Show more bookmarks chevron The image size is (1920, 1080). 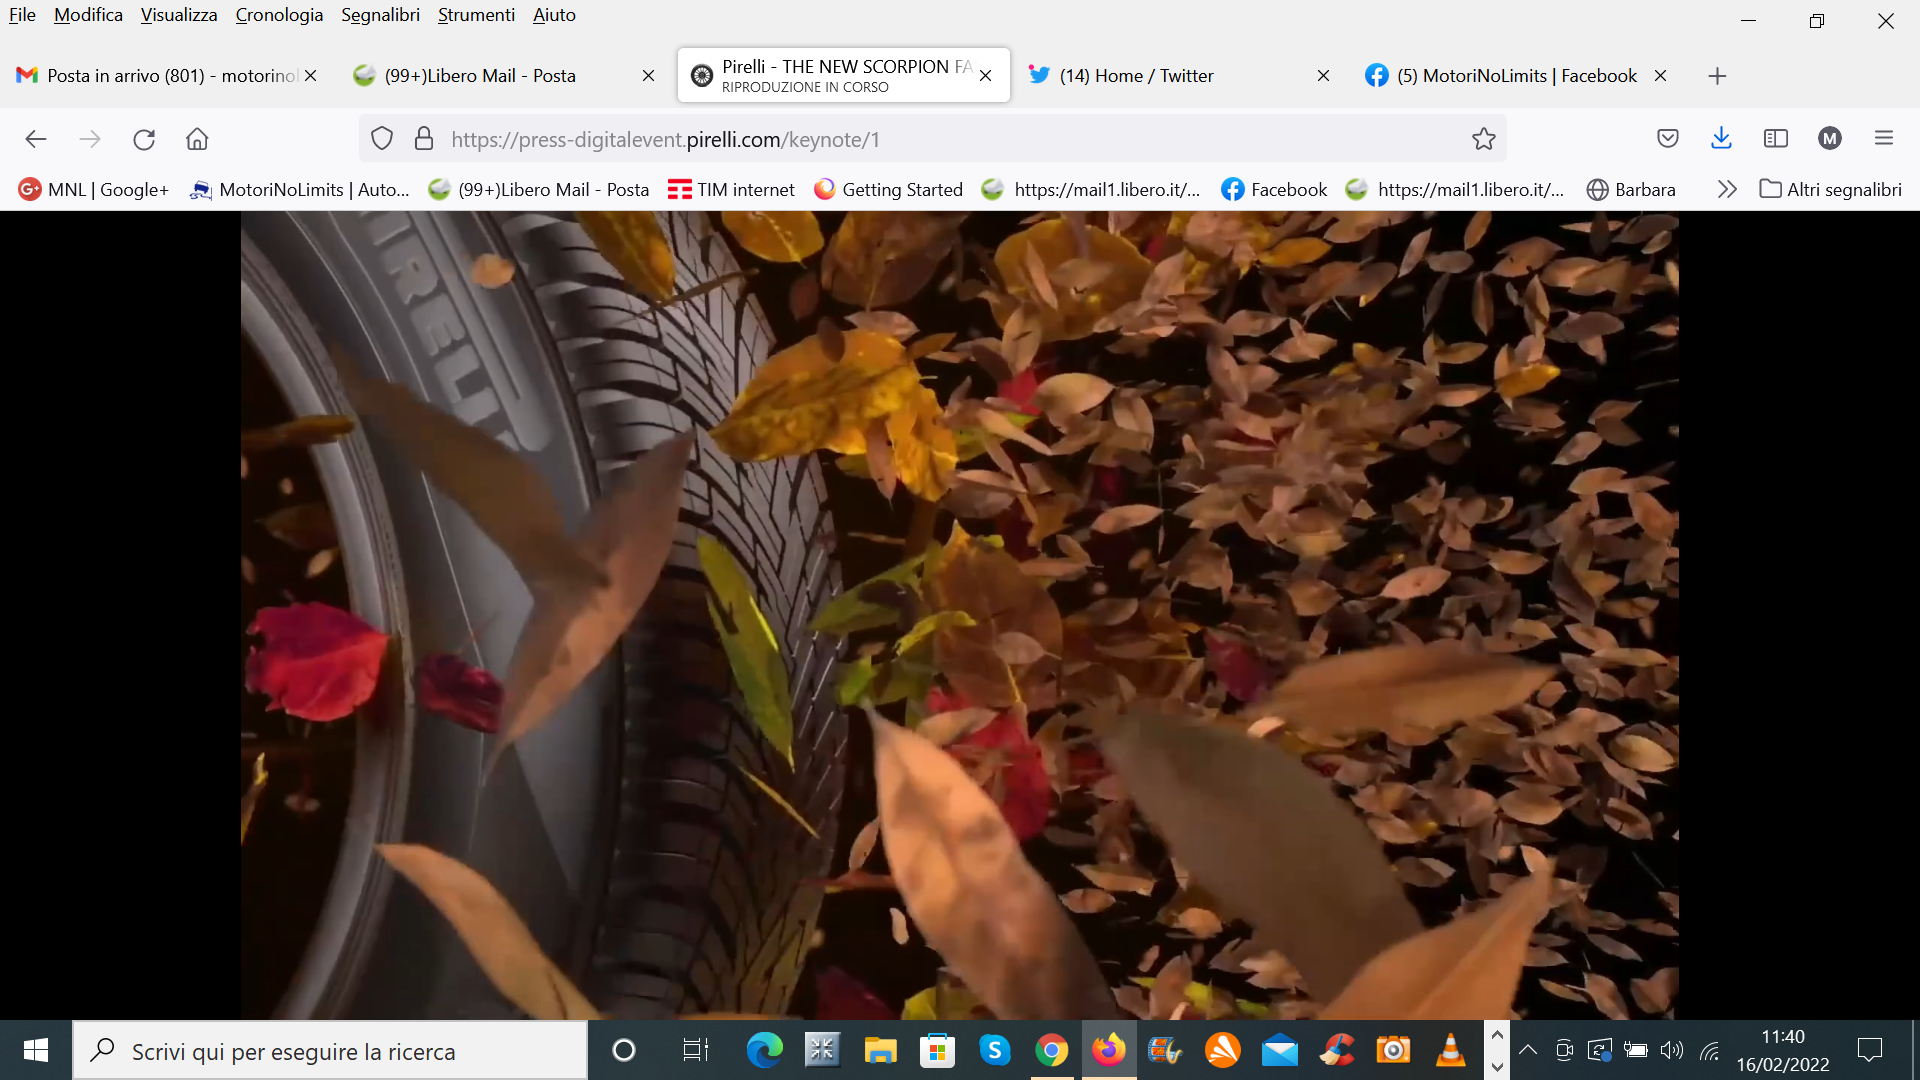pyautogui.click(x=1727, y=189)
